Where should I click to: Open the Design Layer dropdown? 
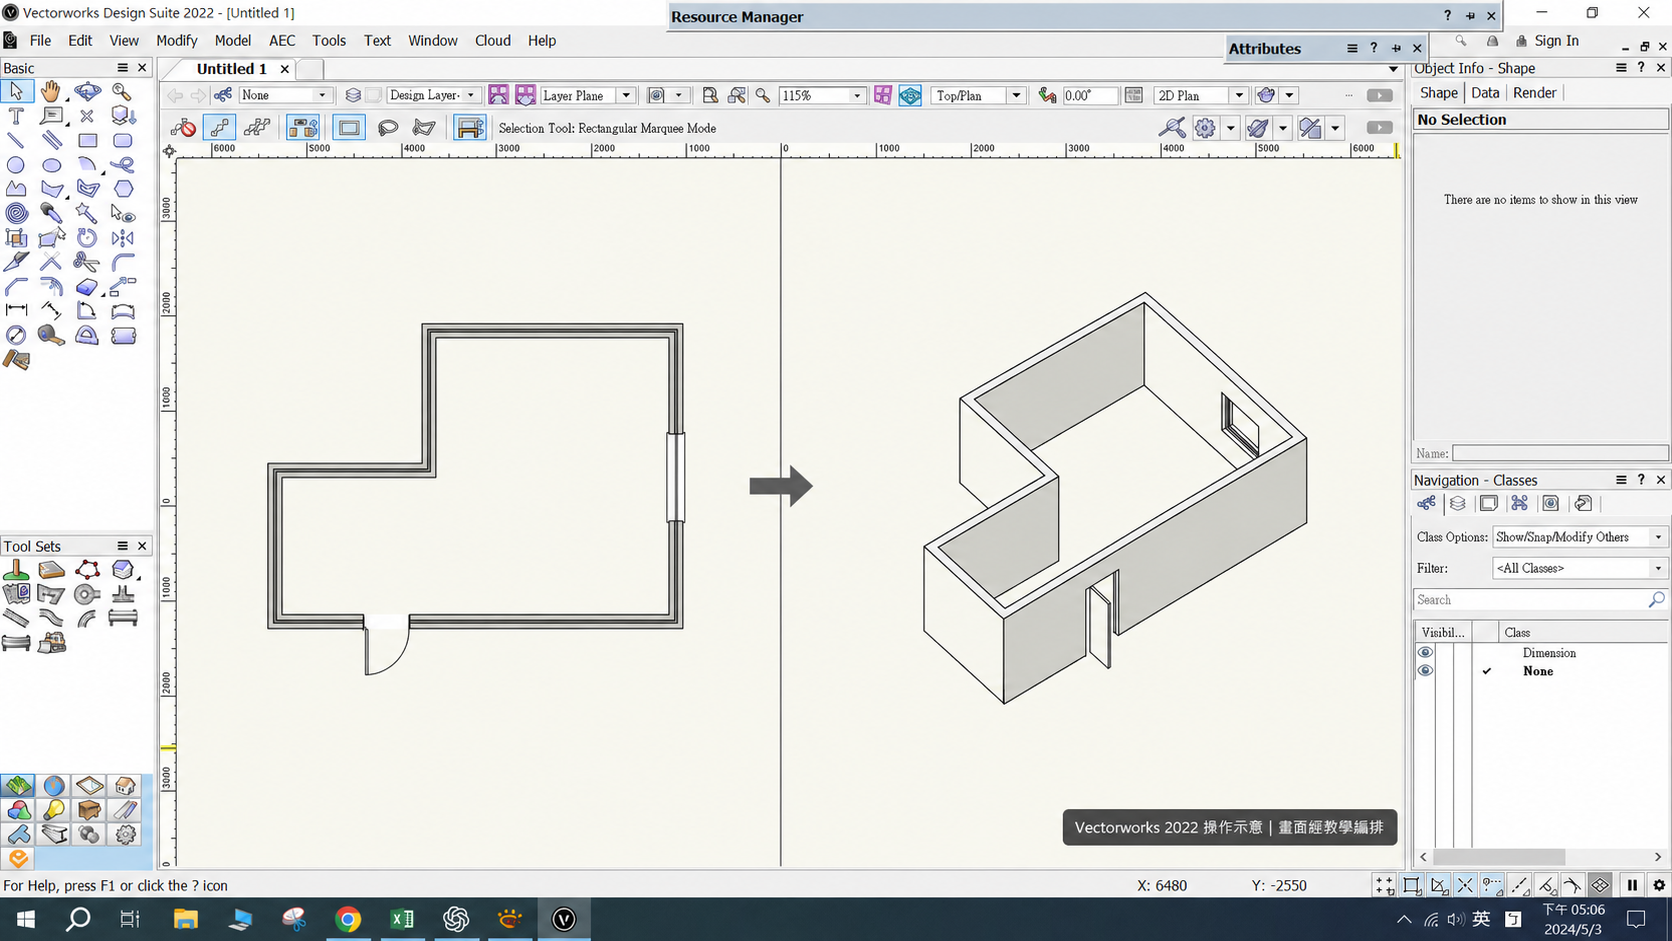433,95
